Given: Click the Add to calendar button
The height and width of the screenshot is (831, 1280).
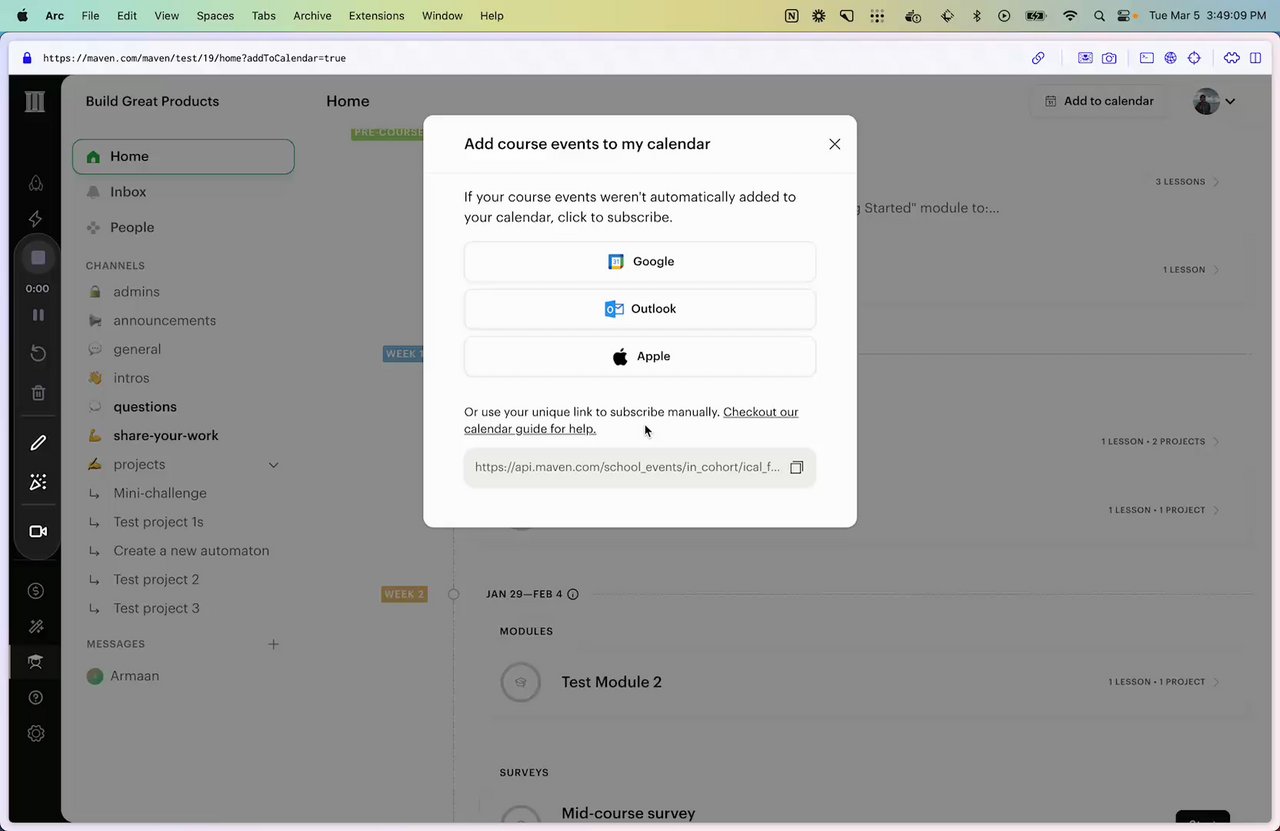Looking at the screenshot, I should point(1099,101).
